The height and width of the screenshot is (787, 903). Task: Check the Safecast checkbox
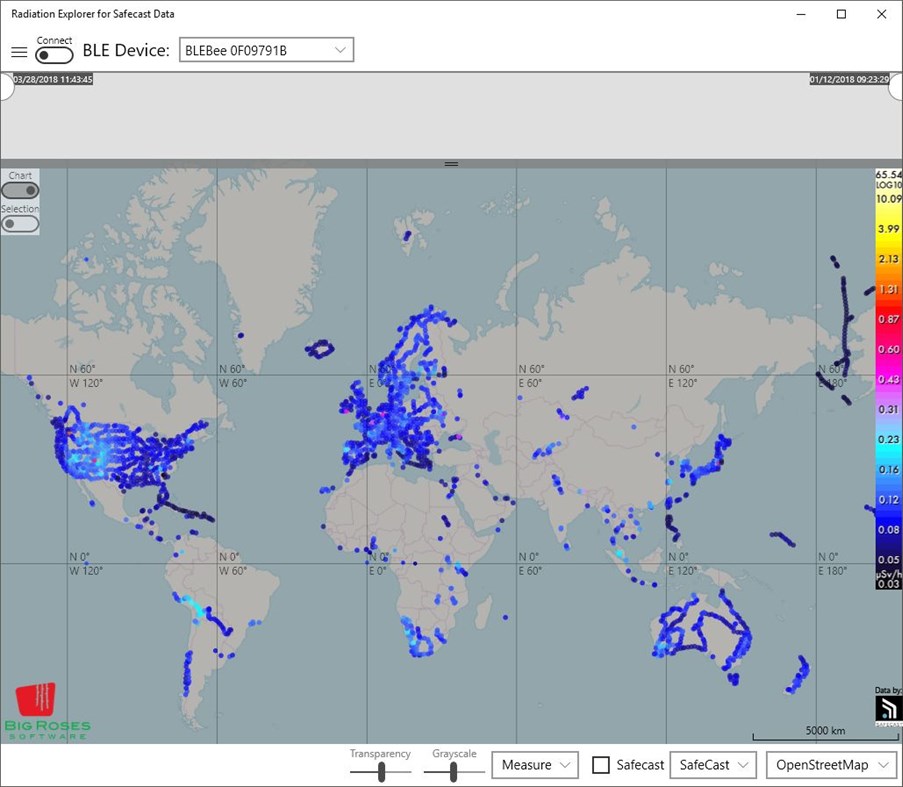click(600, 764)
